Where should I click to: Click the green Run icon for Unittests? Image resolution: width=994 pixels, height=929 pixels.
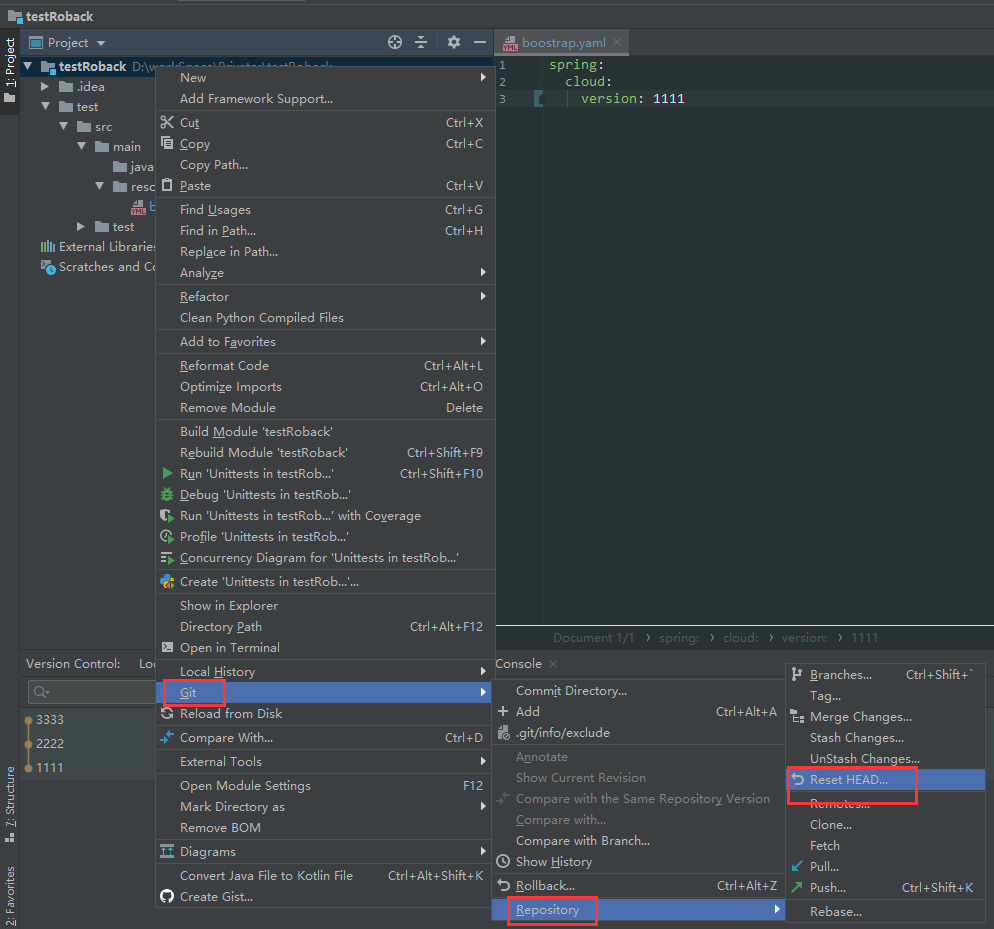(x=167, y=473)
